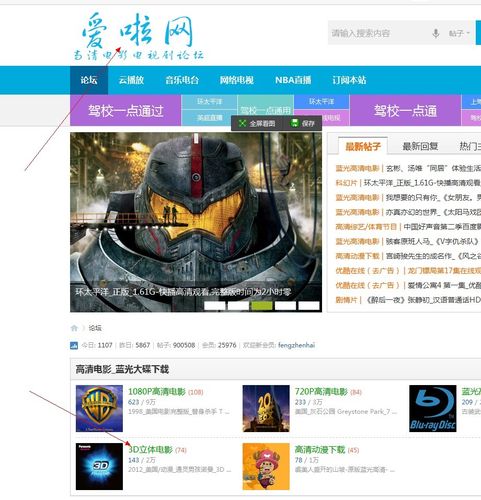481x500 pixels.
Task: Open 音乐电台 in the navigation bar
Action: (x=182, y=80)
